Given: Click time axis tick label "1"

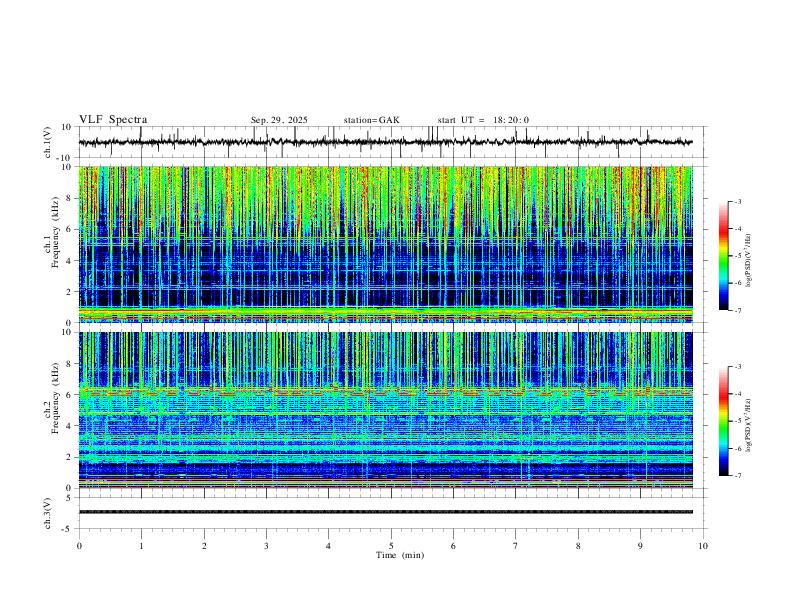Looking at the screenshot, I should 141,546.
